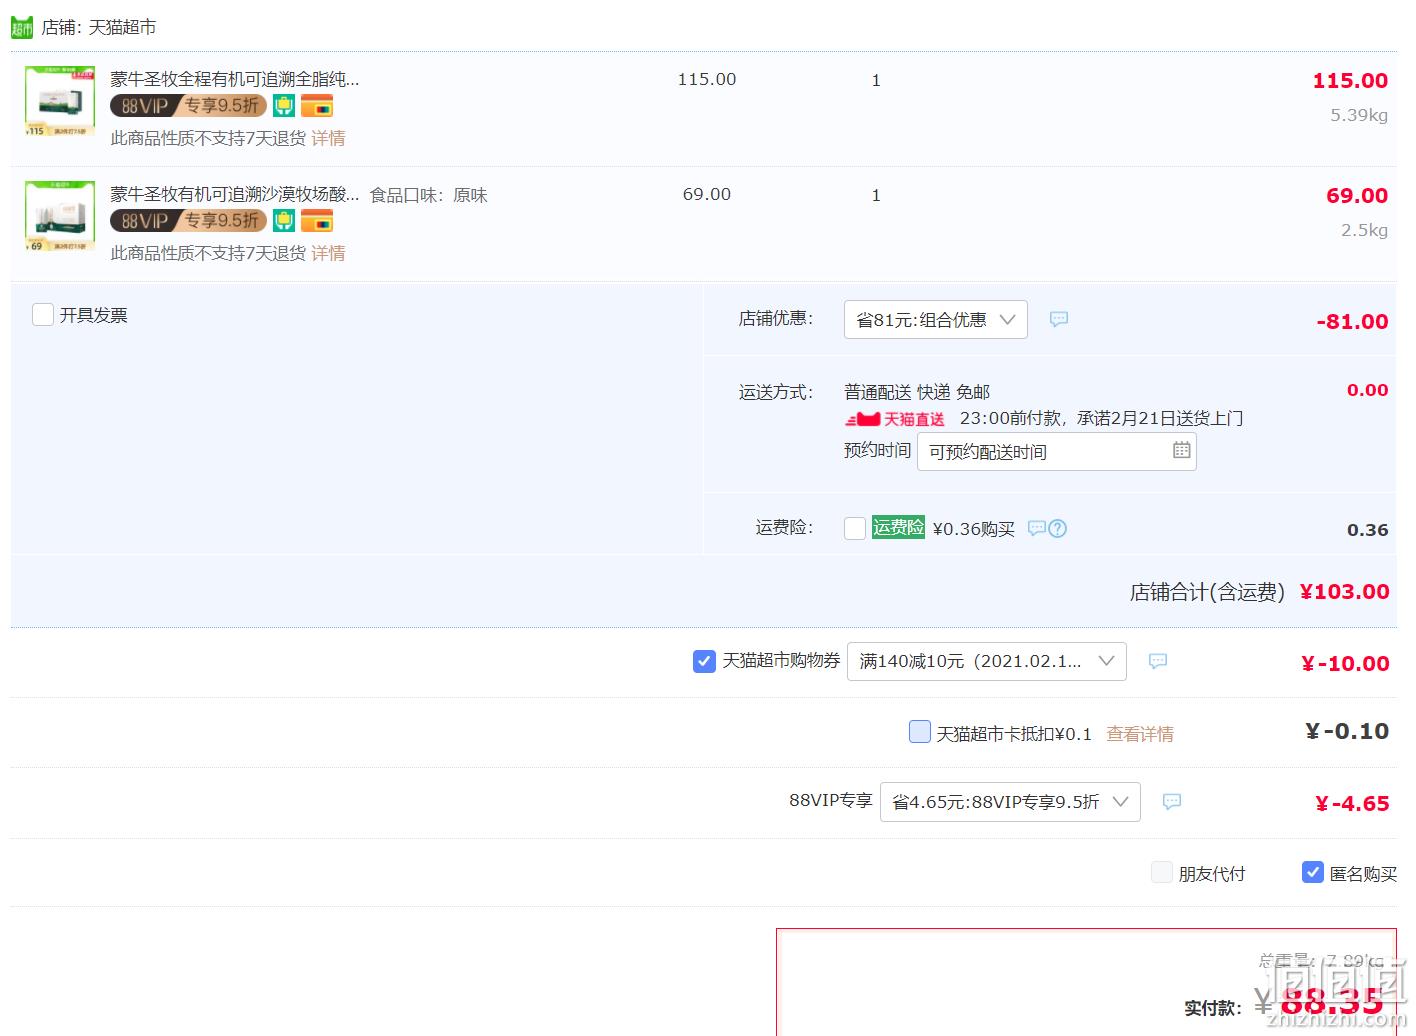
Task: Click the green 超市 store icon
Action: [x=22, y=27]
